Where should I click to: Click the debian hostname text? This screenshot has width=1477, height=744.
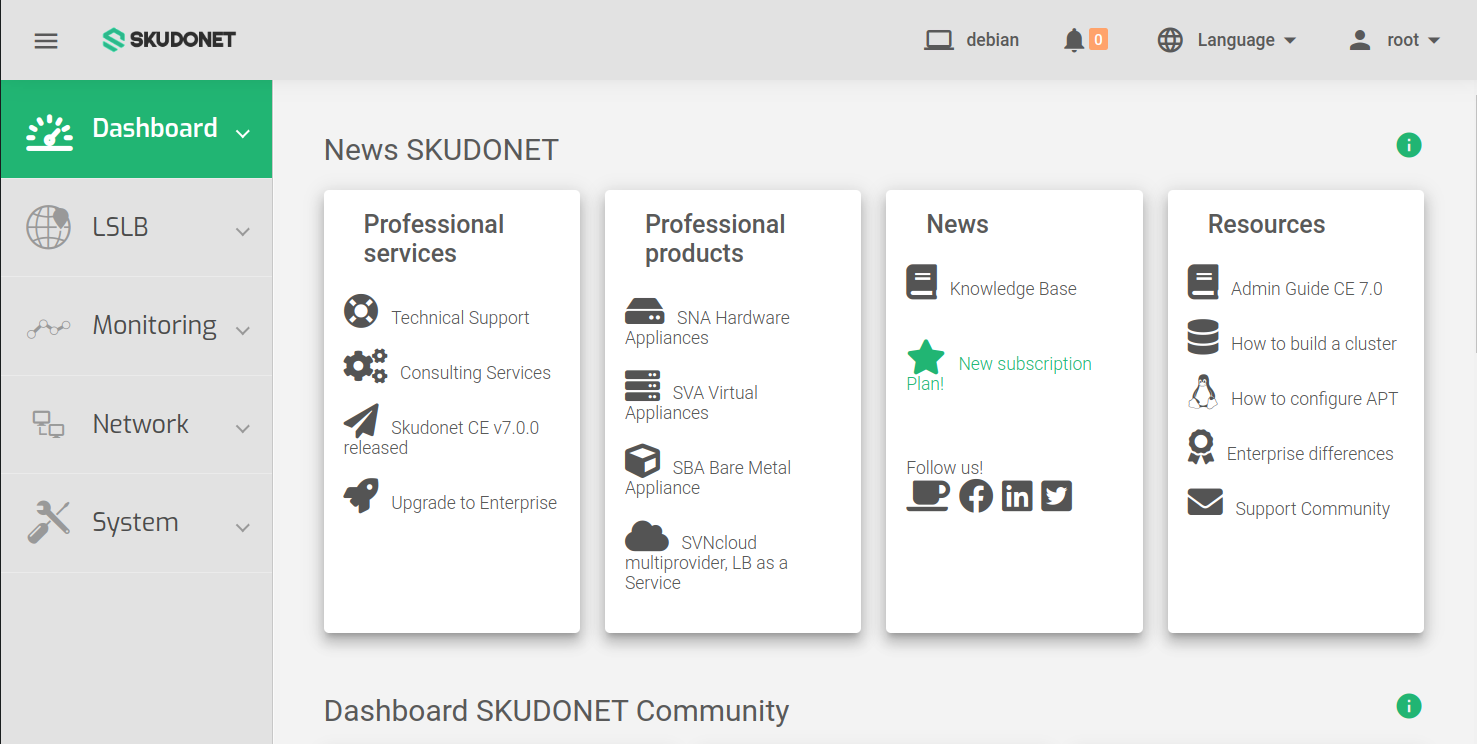click(x=992, y=40)
